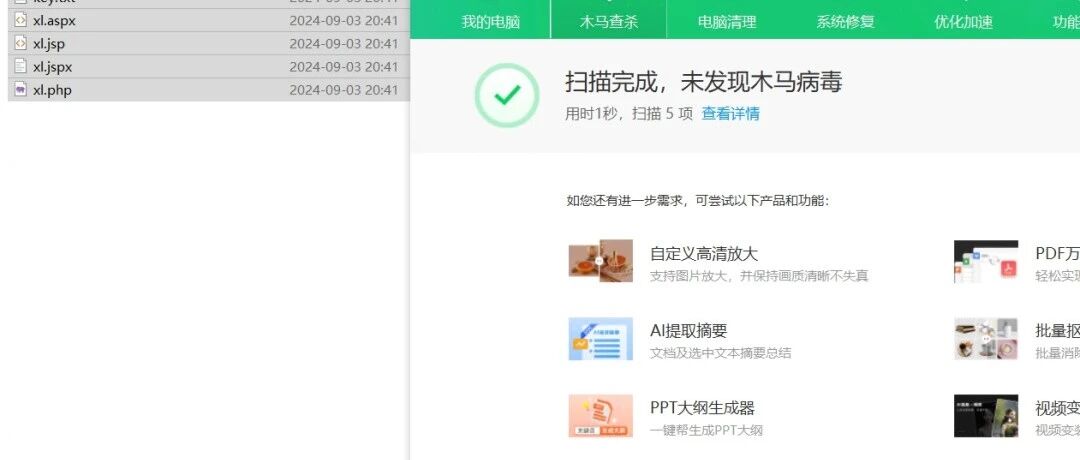Open the PDF tool thumbnail icon
Screen dimensions: 1080x460
pos(986,261)
